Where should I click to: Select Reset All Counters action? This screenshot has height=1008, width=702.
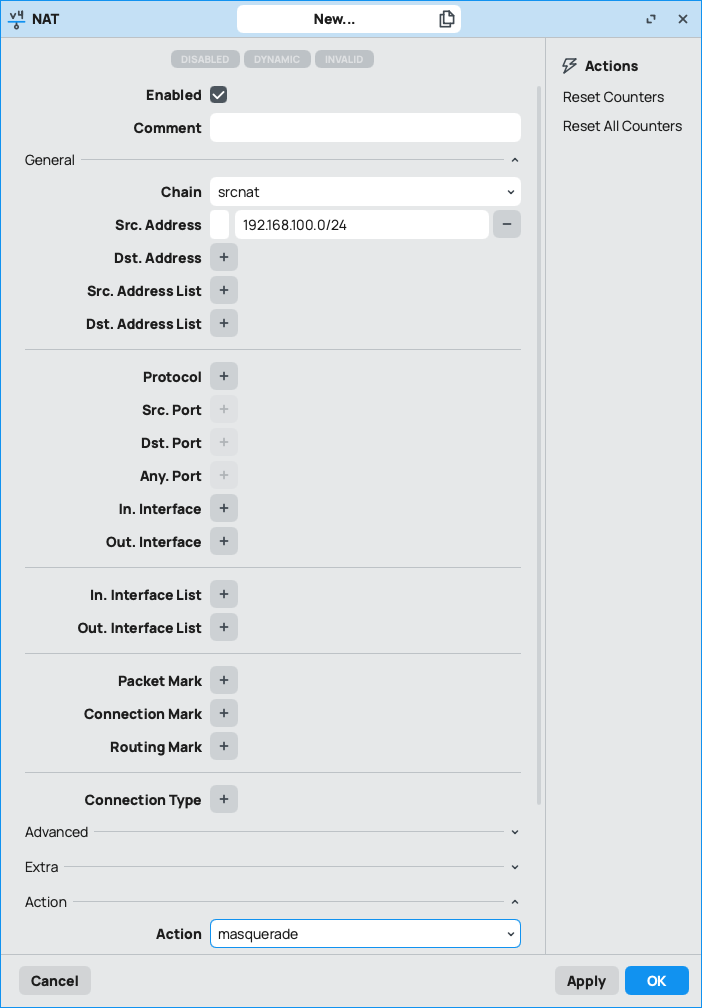(x=622, y=126)
